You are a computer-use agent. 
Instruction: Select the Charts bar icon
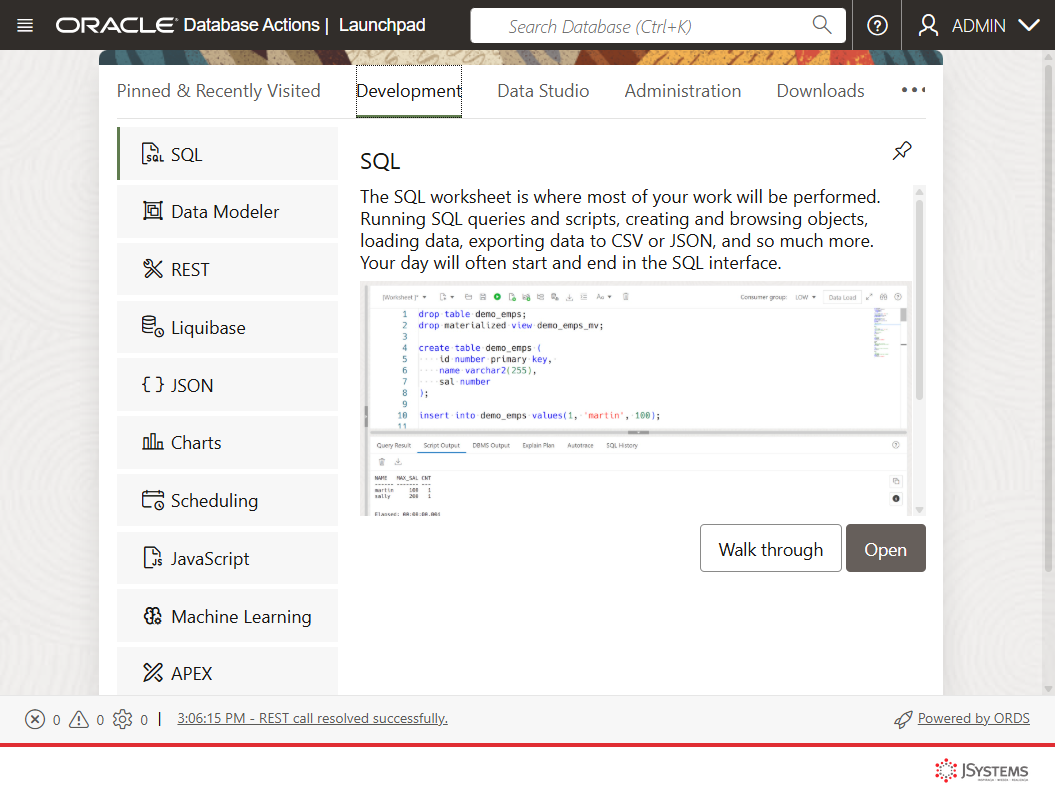pos(153,441)
